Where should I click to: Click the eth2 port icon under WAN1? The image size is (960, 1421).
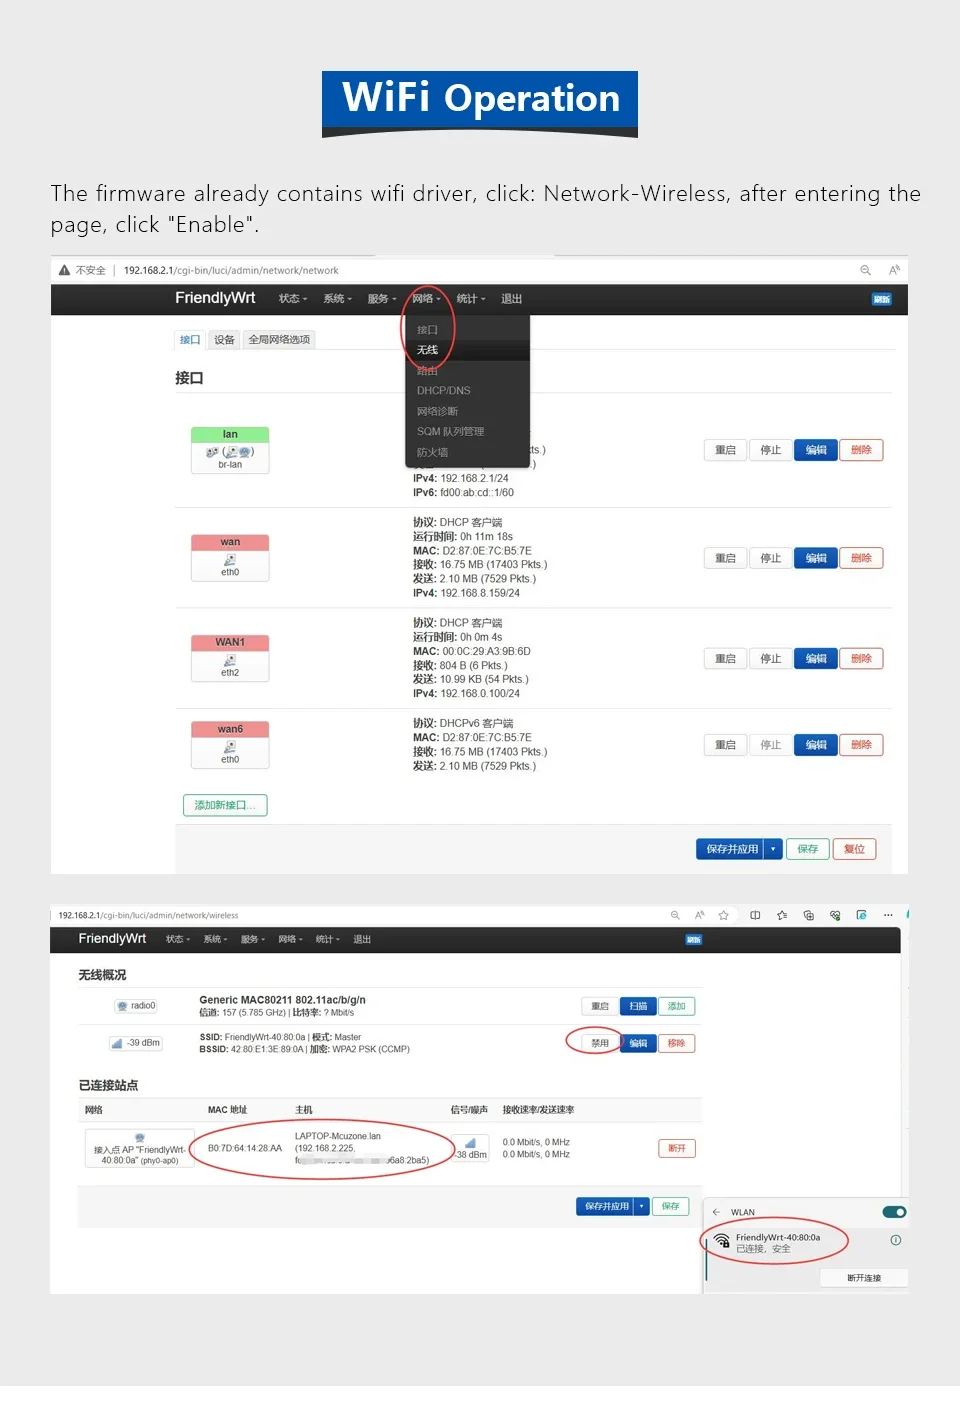tap(230, 661)
